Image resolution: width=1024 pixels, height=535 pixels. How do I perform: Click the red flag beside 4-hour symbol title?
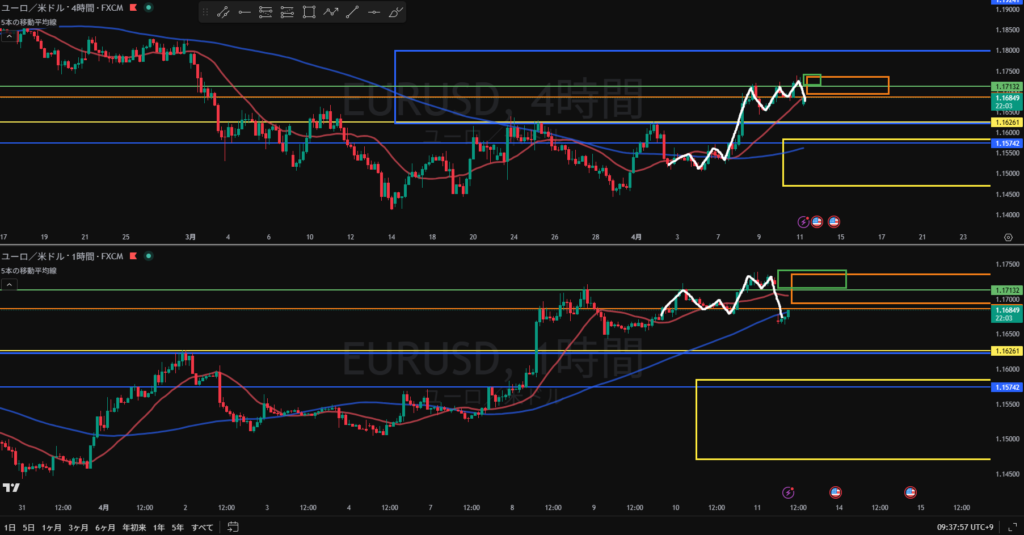pos(133,6)
